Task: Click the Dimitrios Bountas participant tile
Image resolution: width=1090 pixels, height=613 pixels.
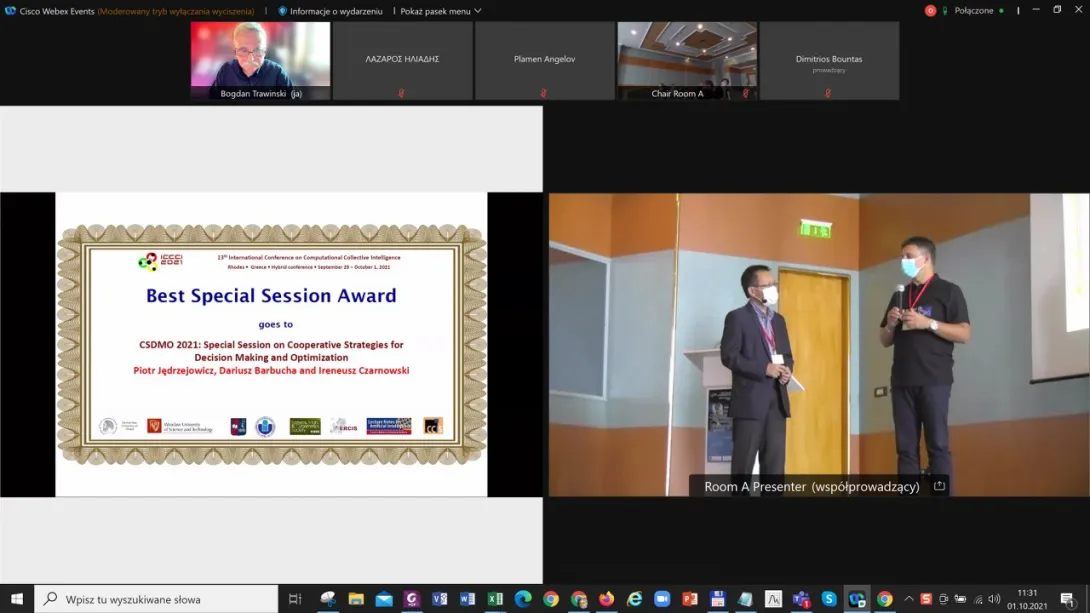Action: click(x=828, y=60)
